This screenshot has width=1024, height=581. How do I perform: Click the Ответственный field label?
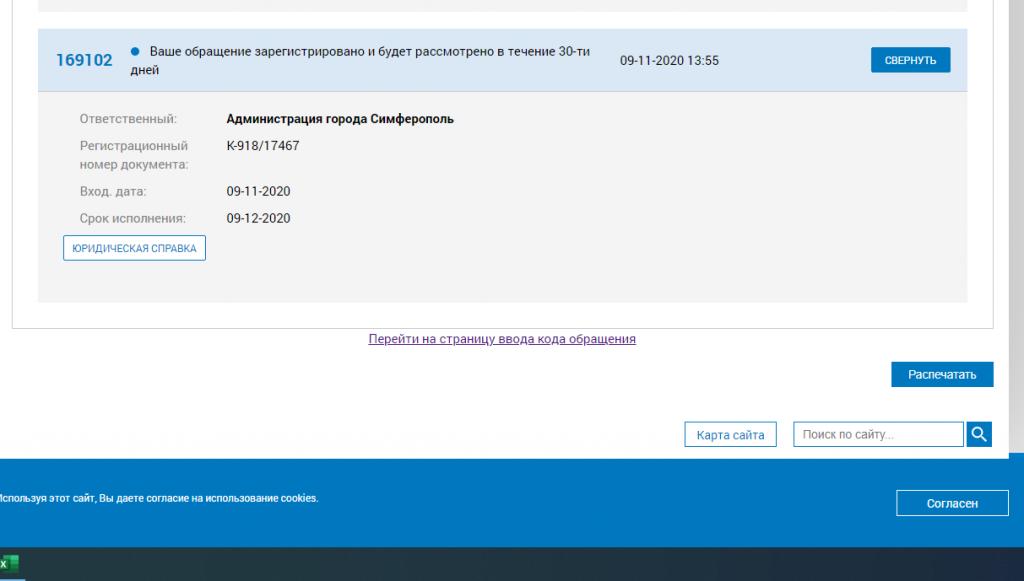[x=128, y=119]
